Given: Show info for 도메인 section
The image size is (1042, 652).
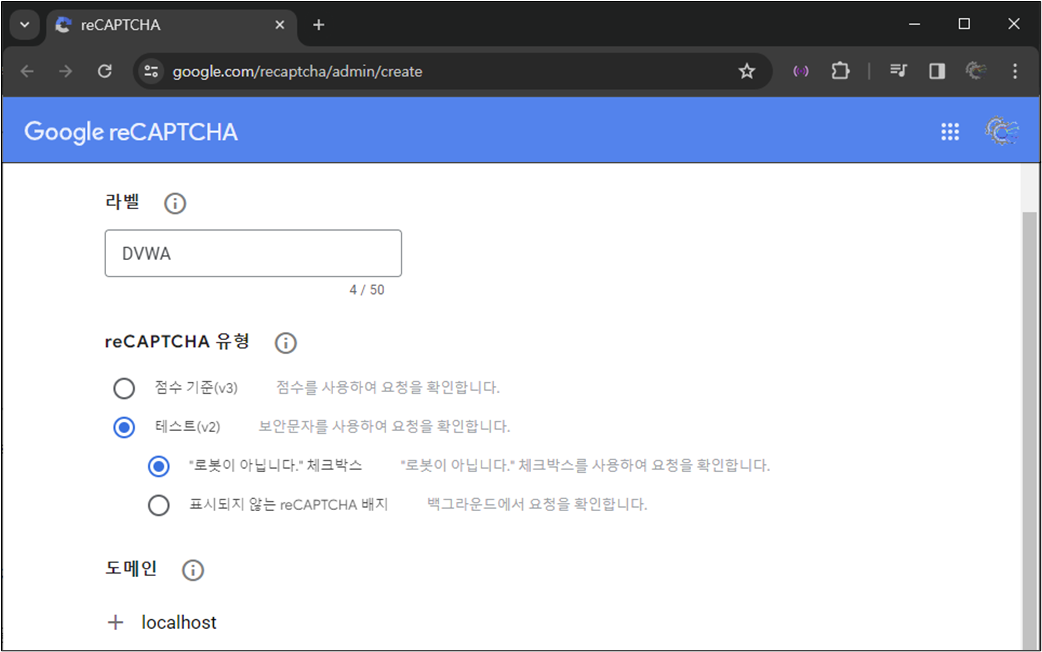Looking at the screenshot, I should click(193, 570).
